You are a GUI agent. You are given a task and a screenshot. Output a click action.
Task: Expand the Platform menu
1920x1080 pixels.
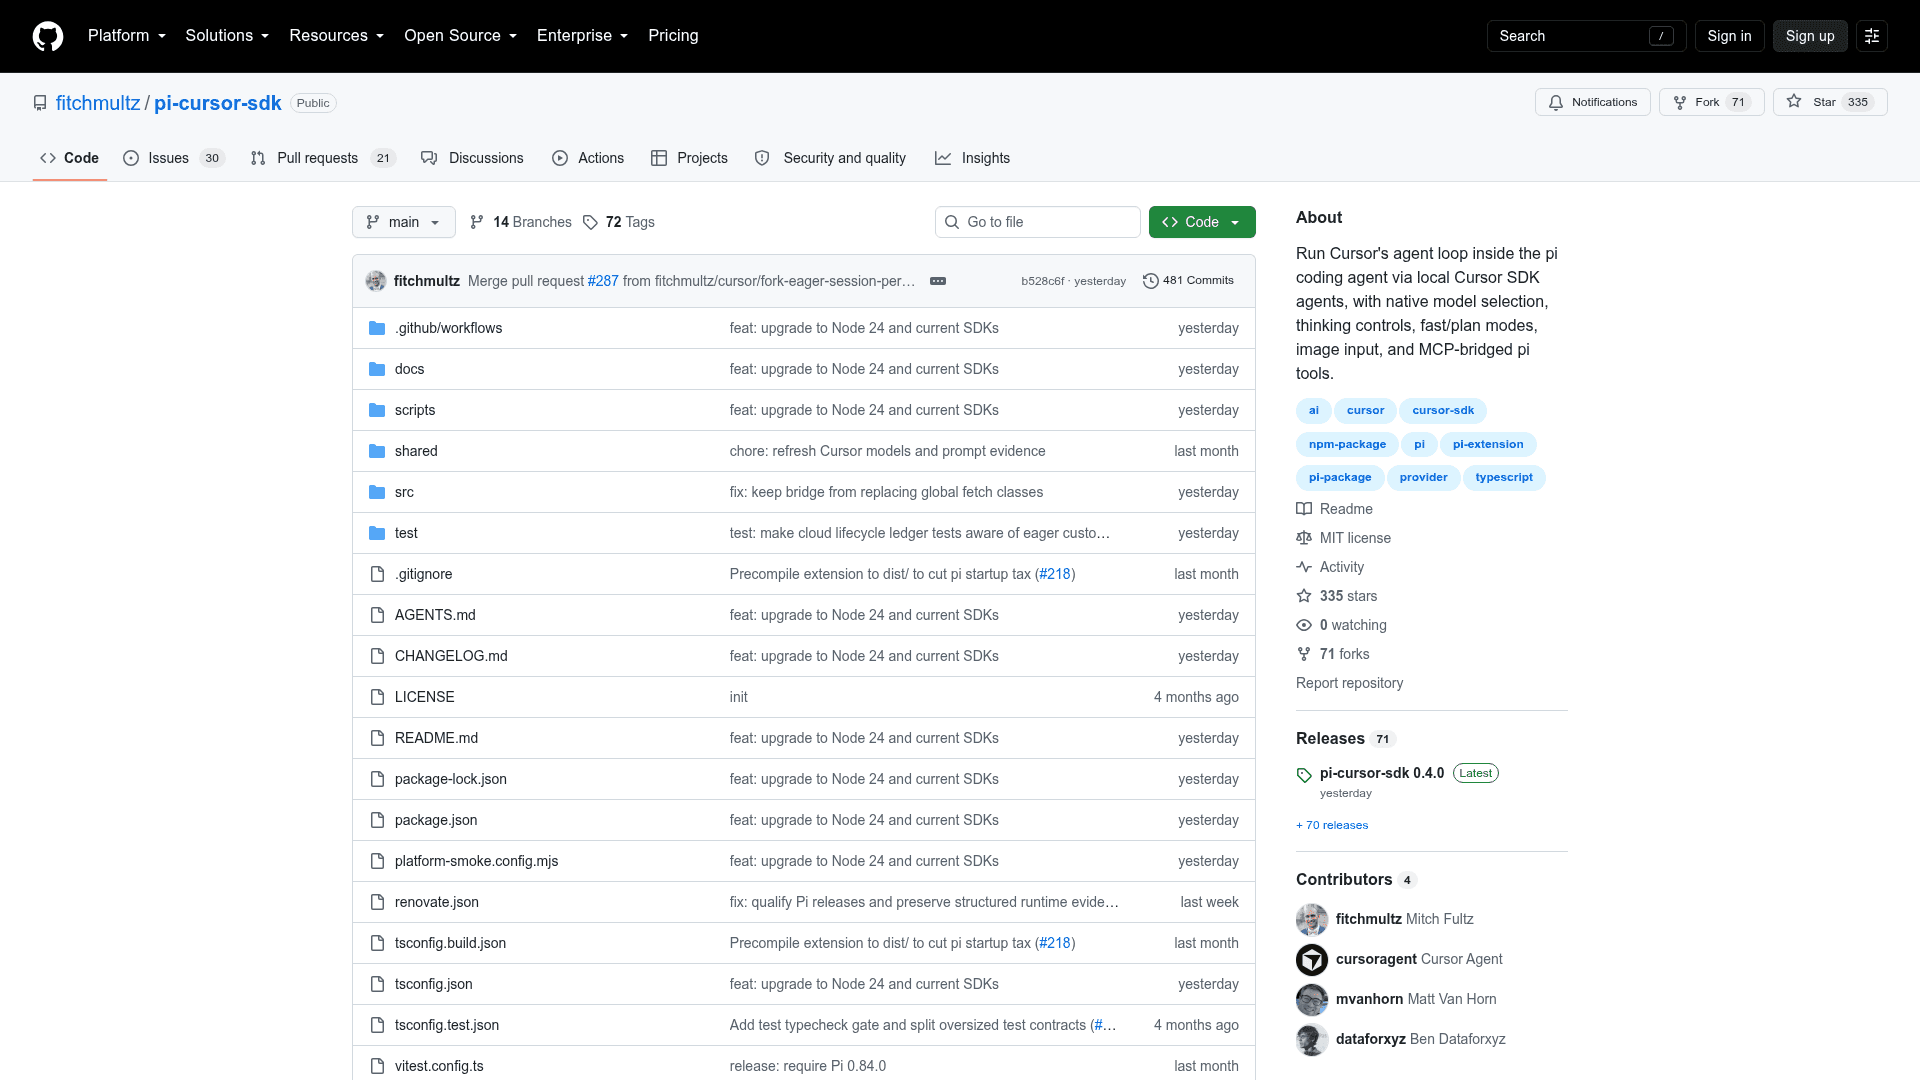[x=127, y=36]
